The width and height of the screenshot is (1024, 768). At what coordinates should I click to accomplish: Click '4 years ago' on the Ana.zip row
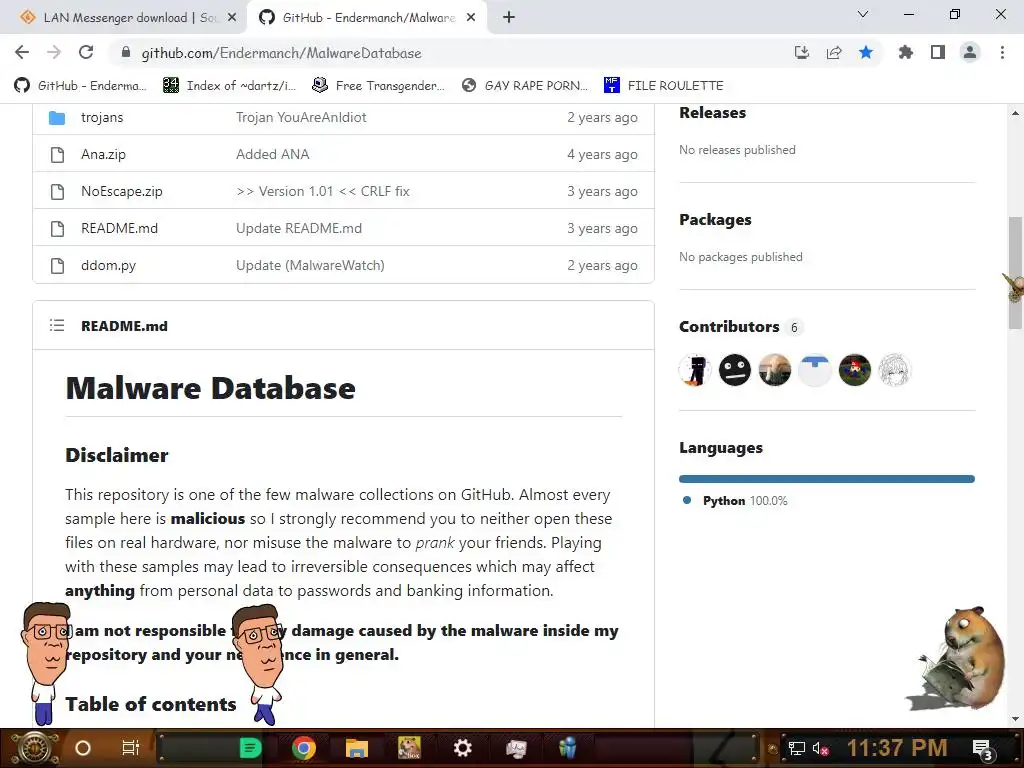[x=602, y=155]
